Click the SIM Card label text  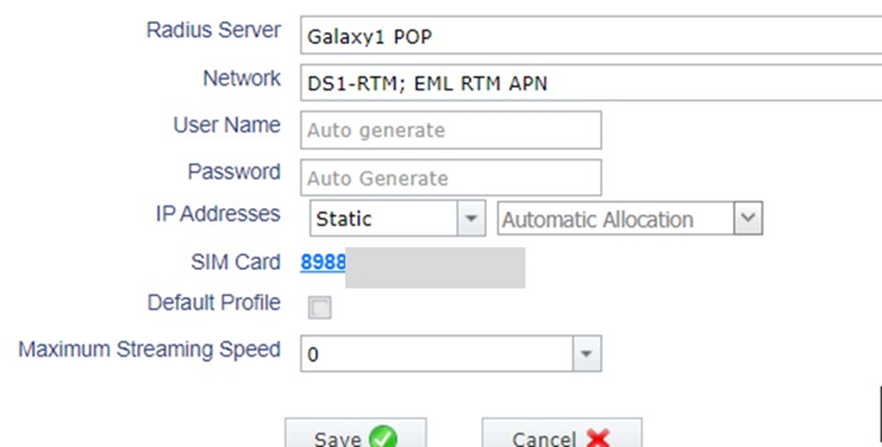point(235,263)
